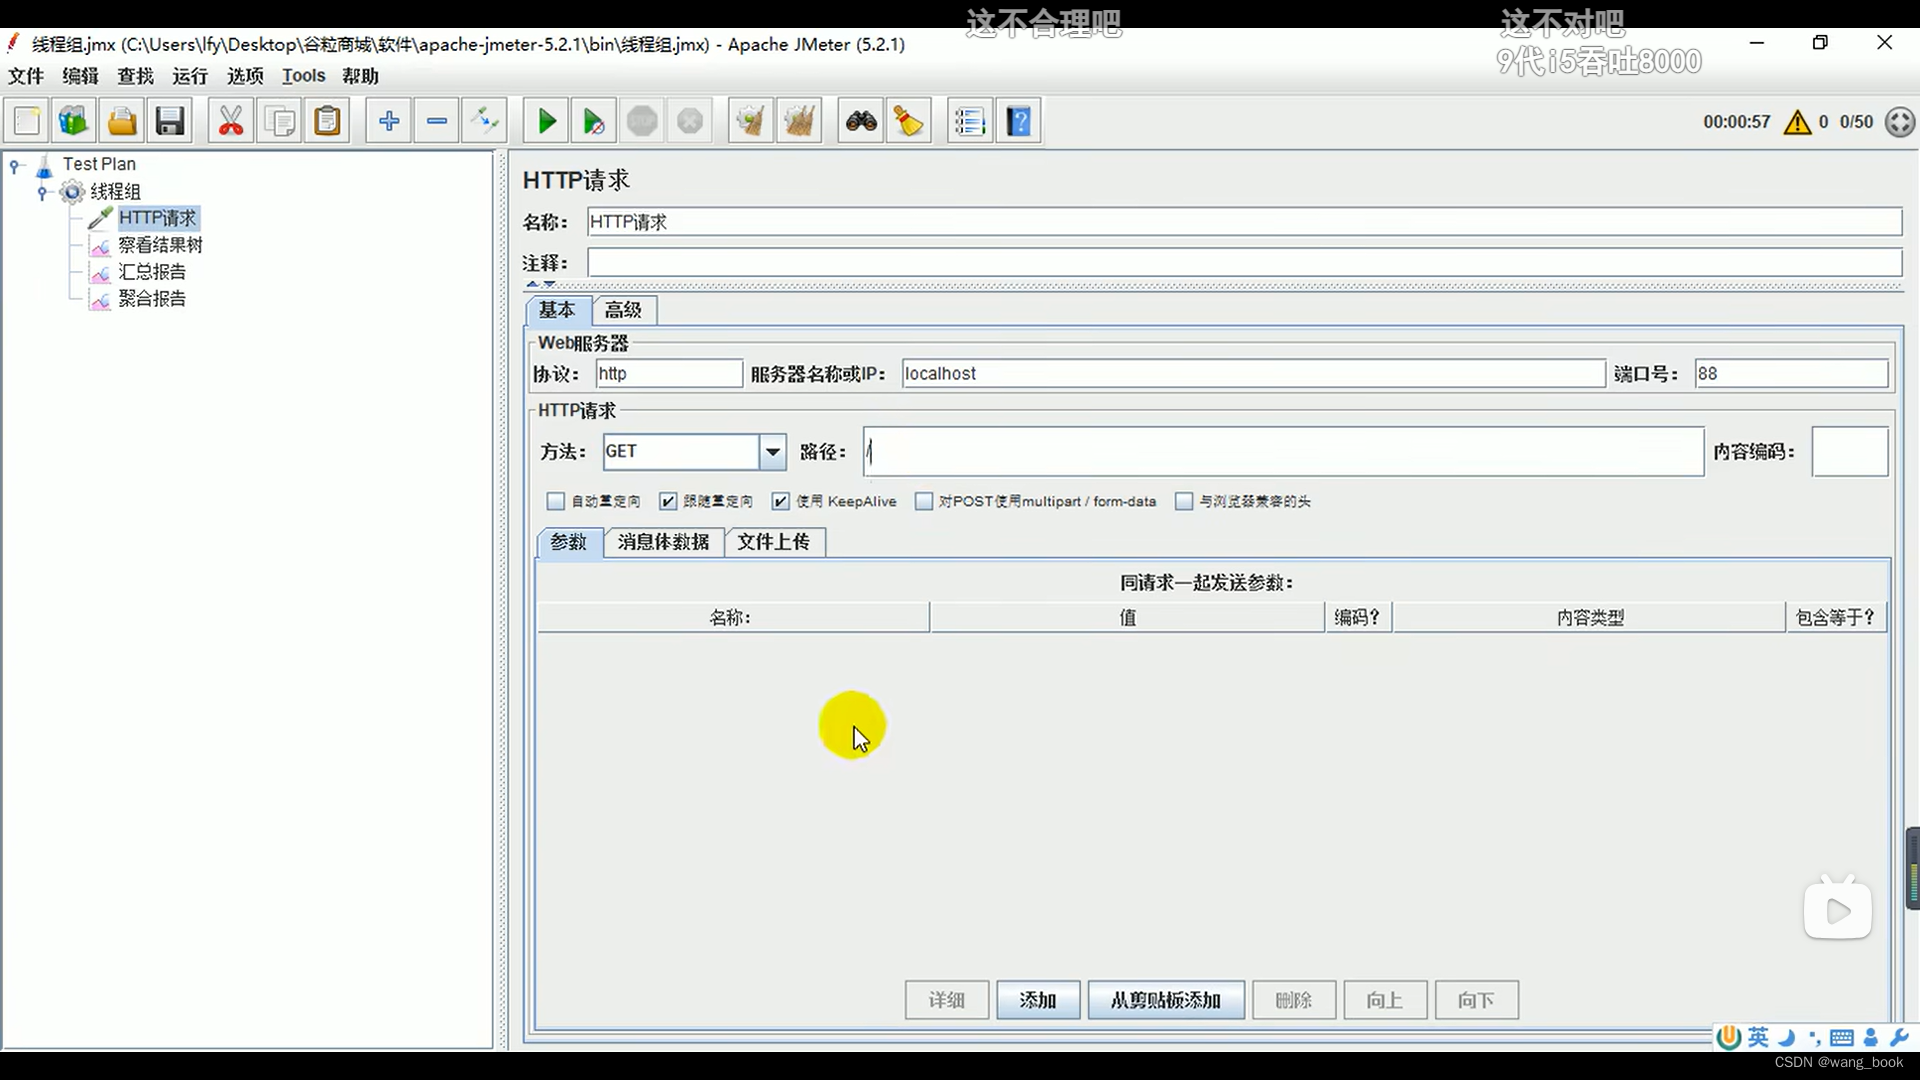
Task: Click the 详细 button
Action: [x=947, y=1000]
